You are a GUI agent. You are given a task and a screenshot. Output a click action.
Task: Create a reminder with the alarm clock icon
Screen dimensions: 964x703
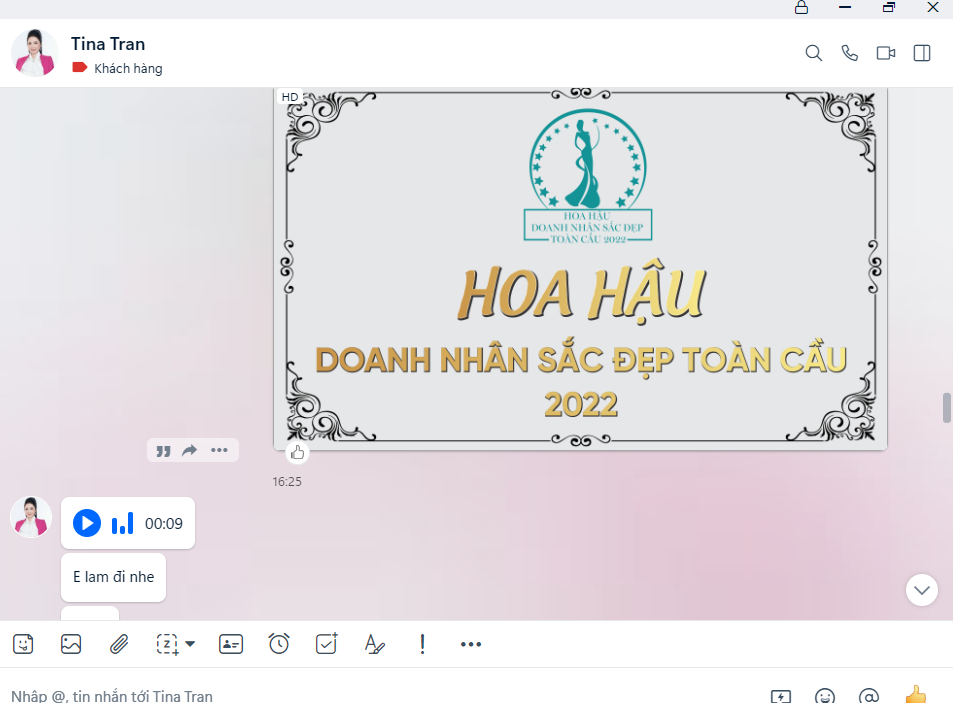pyautogui.click(x=279, y=645)
